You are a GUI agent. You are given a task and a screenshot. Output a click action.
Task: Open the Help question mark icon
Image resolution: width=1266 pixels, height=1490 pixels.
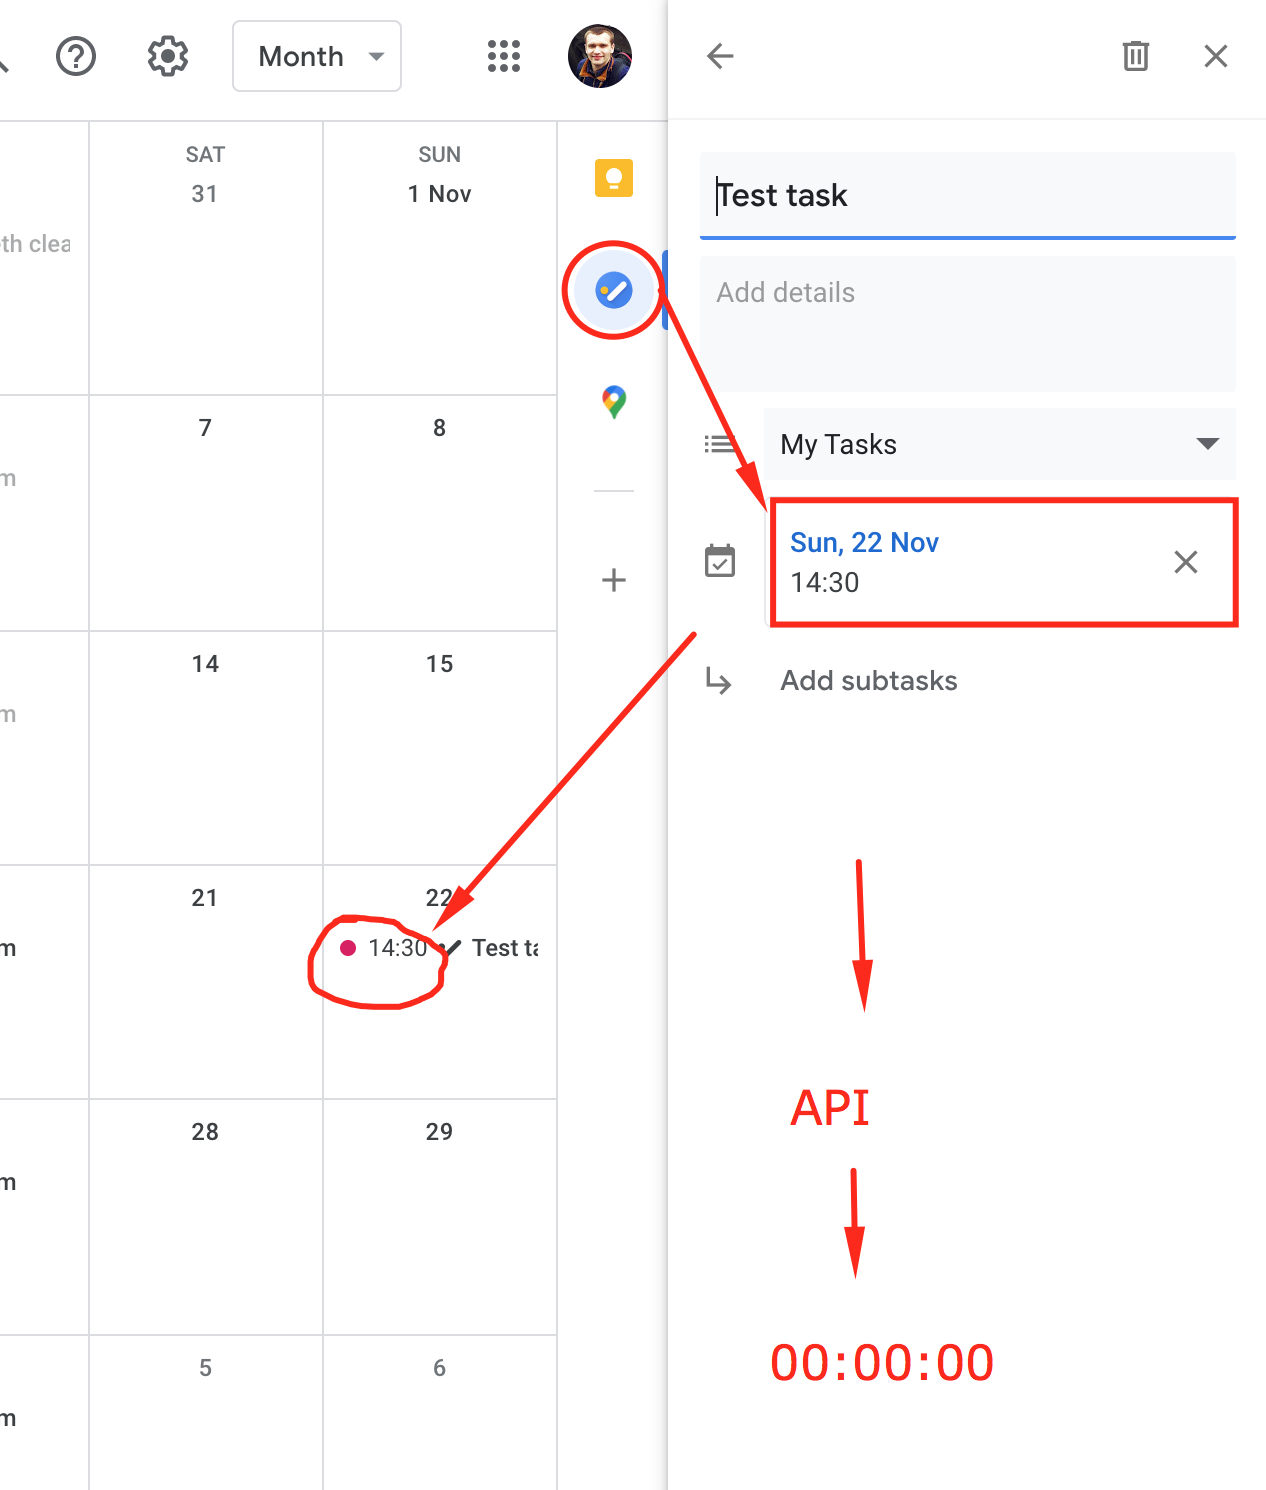(76, 56)
